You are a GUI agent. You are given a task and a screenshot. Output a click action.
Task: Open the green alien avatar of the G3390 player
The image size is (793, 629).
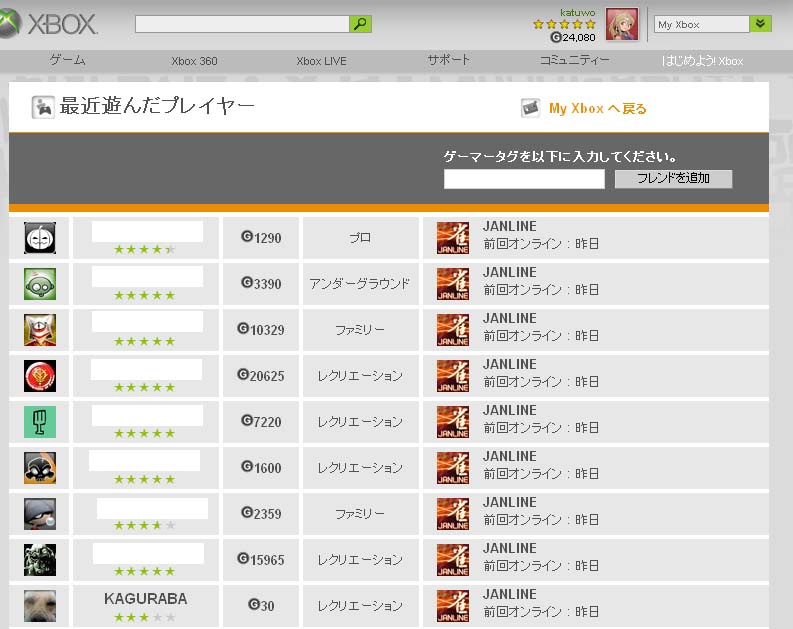(40, 284)
